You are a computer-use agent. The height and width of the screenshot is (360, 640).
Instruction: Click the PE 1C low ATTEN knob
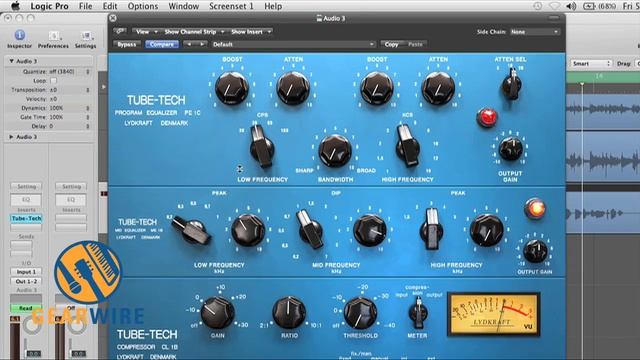(293, 88)
